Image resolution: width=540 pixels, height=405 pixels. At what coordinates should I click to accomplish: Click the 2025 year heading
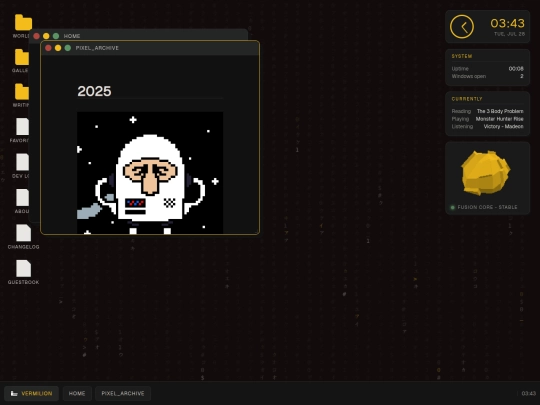coord(94,91)
